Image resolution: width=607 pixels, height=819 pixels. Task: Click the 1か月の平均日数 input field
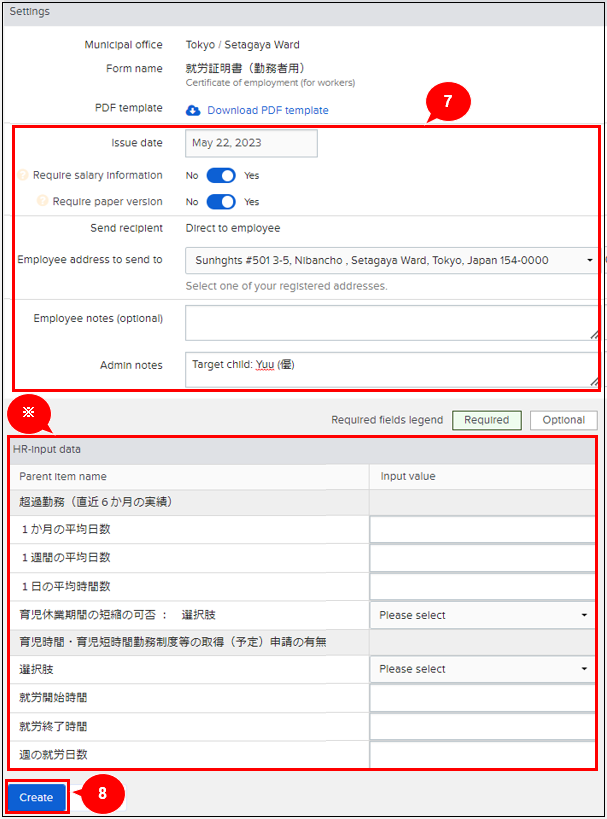(482, 530)
